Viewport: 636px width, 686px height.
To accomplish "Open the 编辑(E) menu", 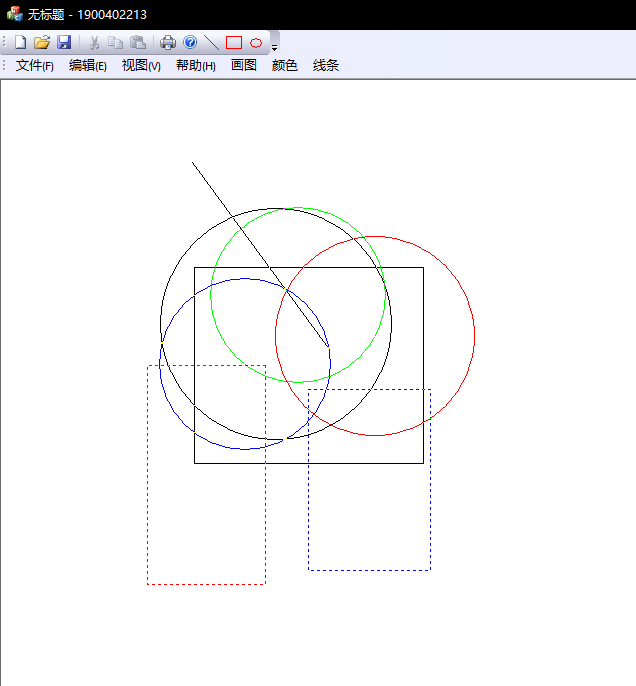I will click(87, 66).
